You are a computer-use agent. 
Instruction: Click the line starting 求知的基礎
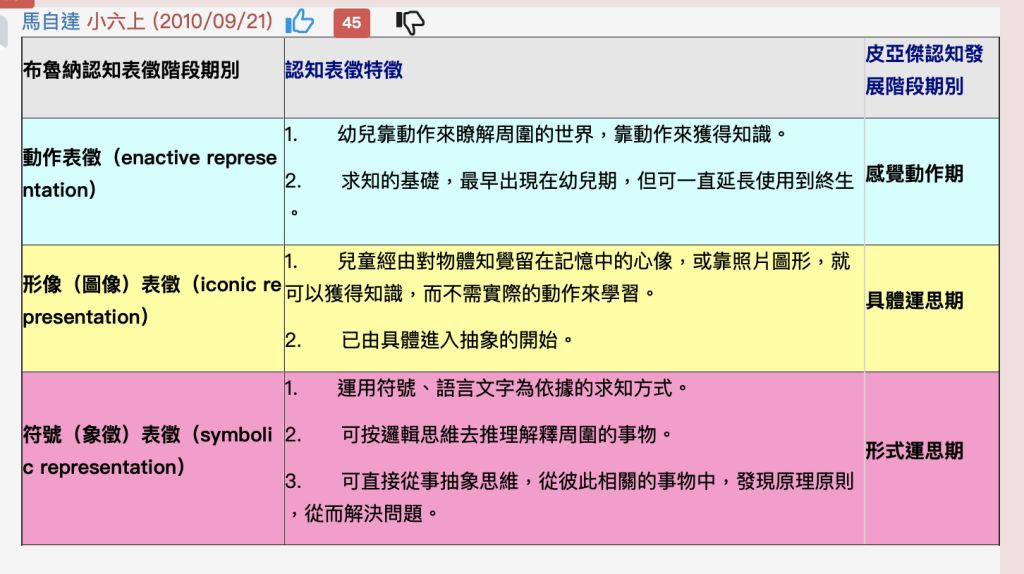tap(596, 181)
